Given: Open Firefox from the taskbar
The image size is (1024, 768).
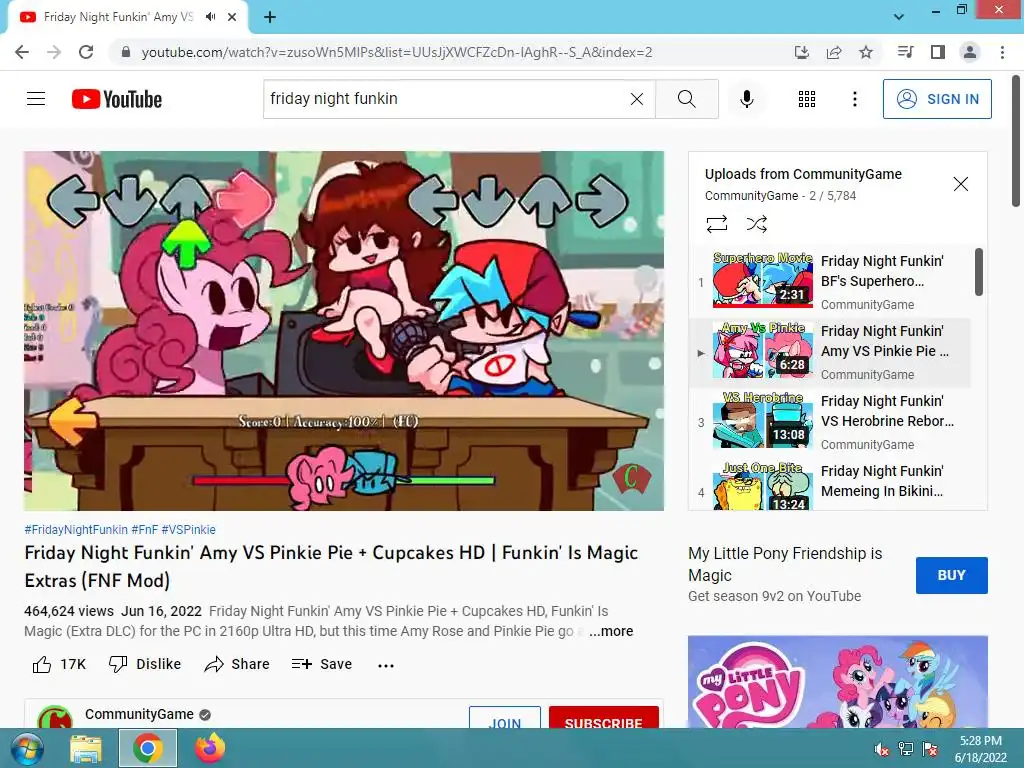Looking at the screenshot, I should (x=210, y=748).
